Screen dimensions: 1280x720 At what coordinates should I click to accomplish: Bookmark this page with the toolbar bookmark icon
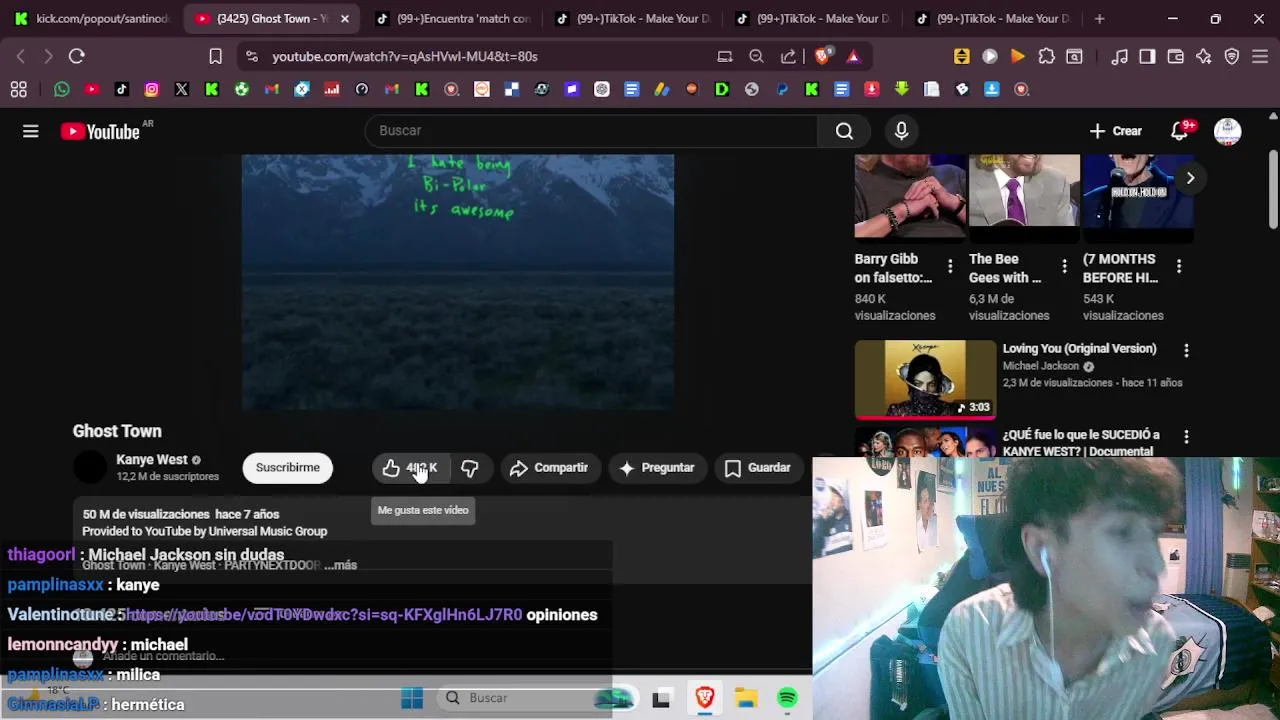click(215, 57)
